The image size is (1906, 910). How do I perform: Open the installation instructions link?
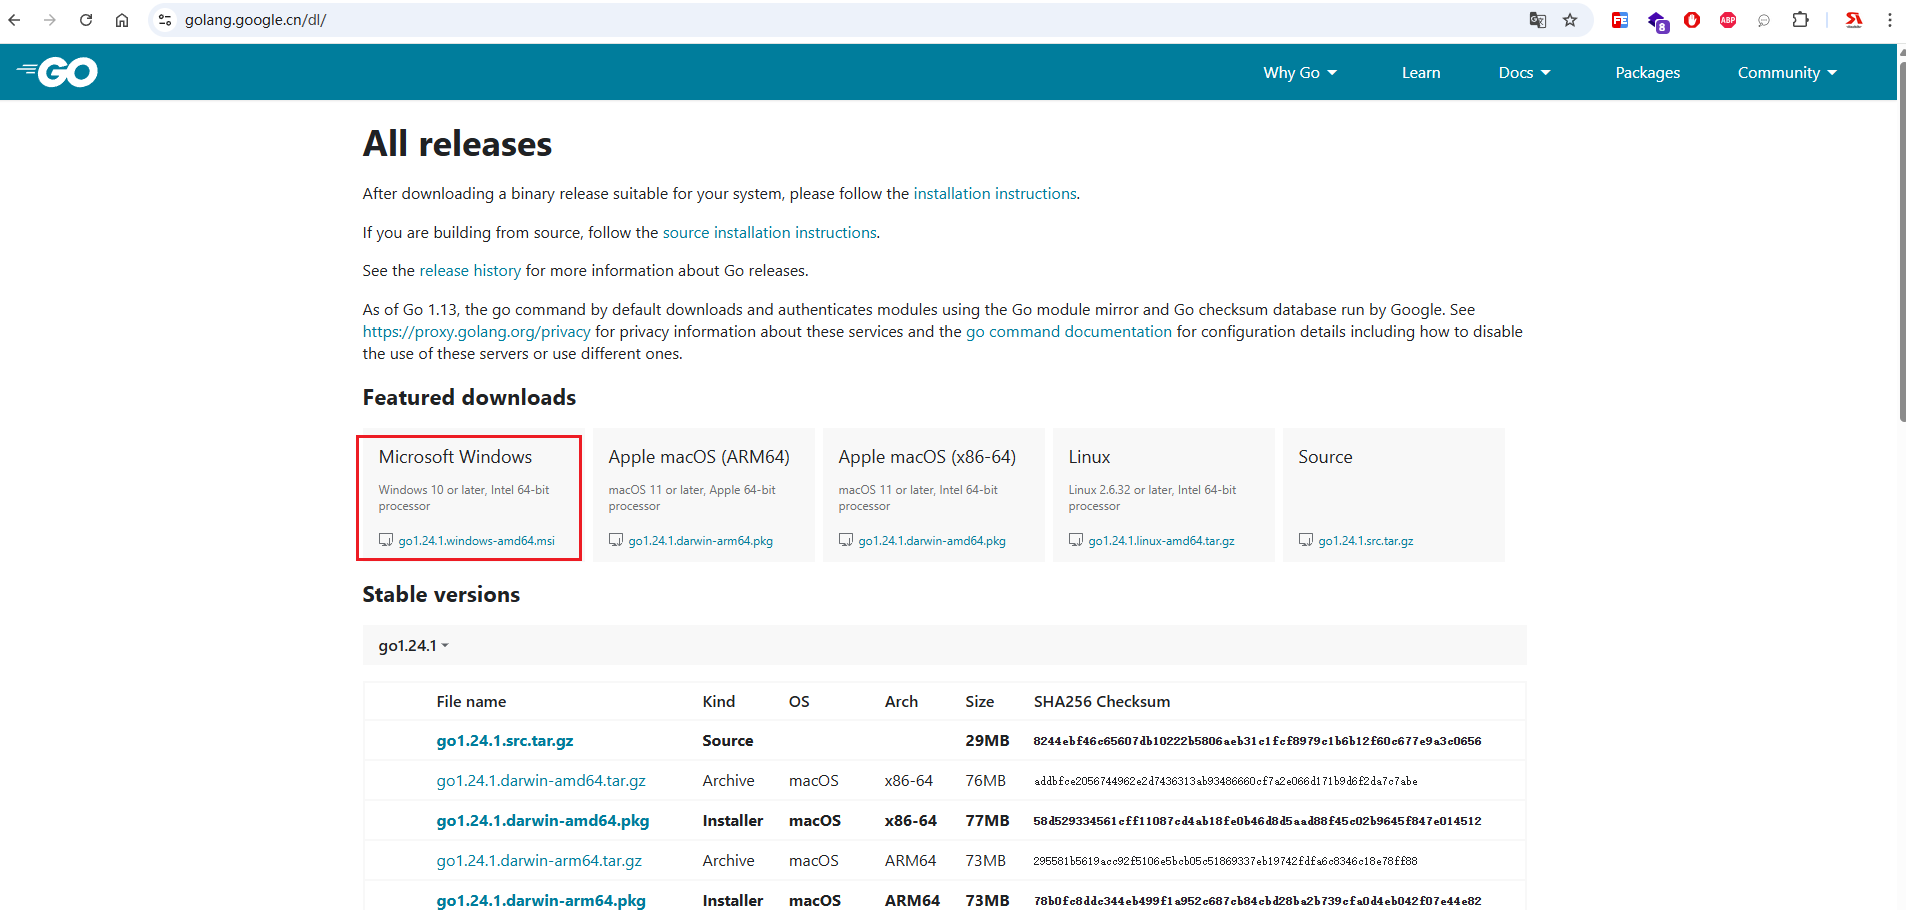pos(995,194)
